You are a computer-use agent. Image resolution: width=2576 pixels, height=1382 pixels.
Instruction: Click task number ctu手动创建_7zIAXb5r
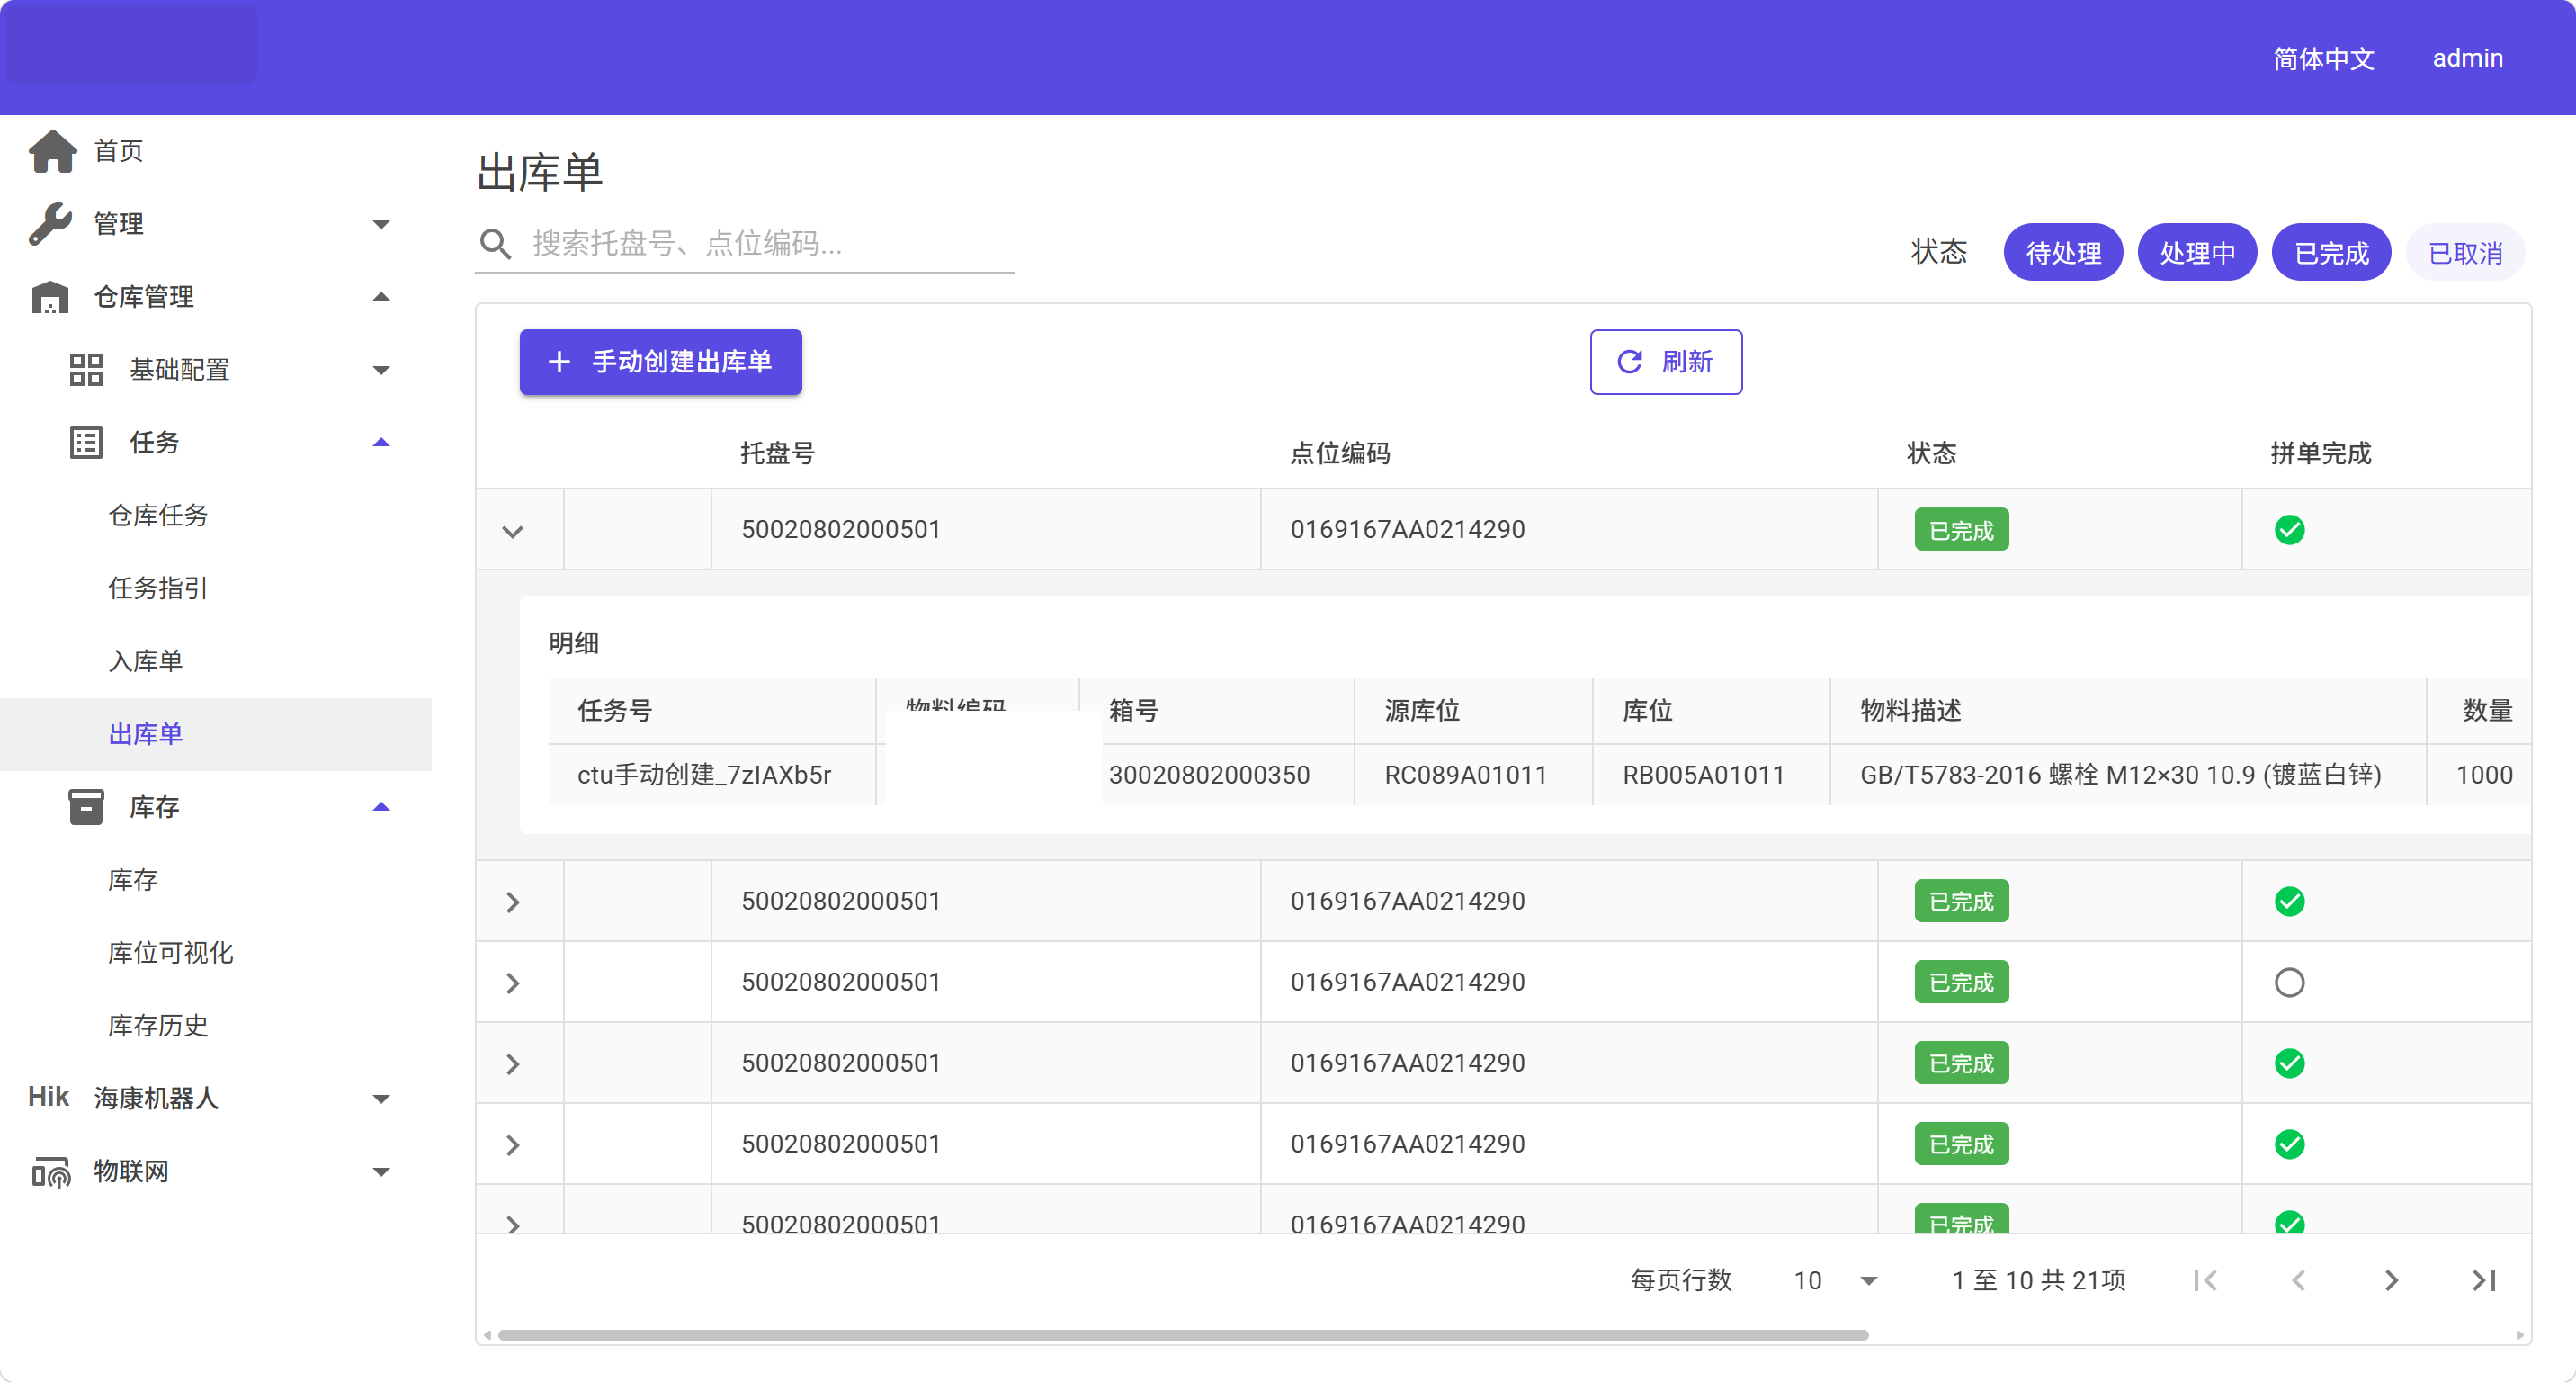[x=704, y=775]
